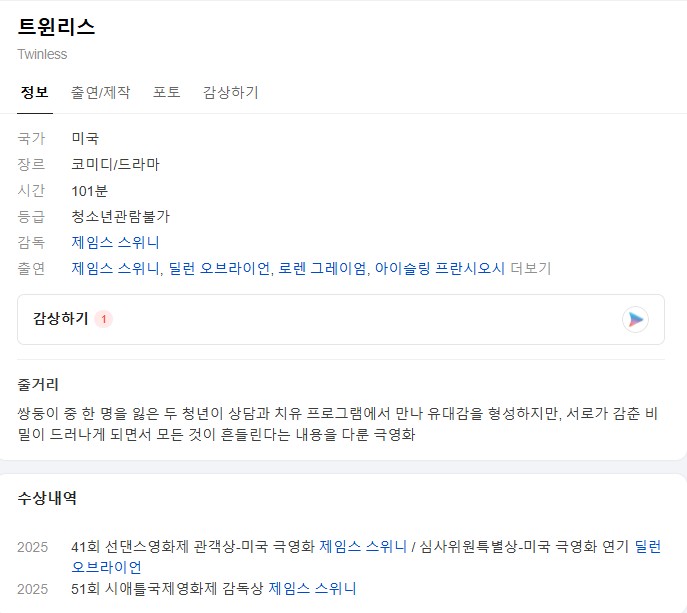Click the 로렌 그레이엄 cast link

322,268
